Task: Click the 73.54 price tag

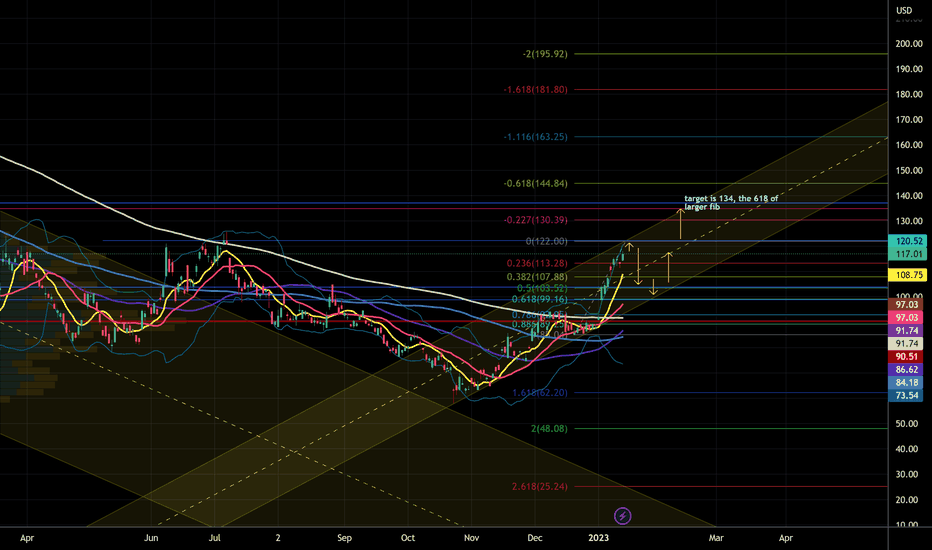Action: click(x=906, y=395)
